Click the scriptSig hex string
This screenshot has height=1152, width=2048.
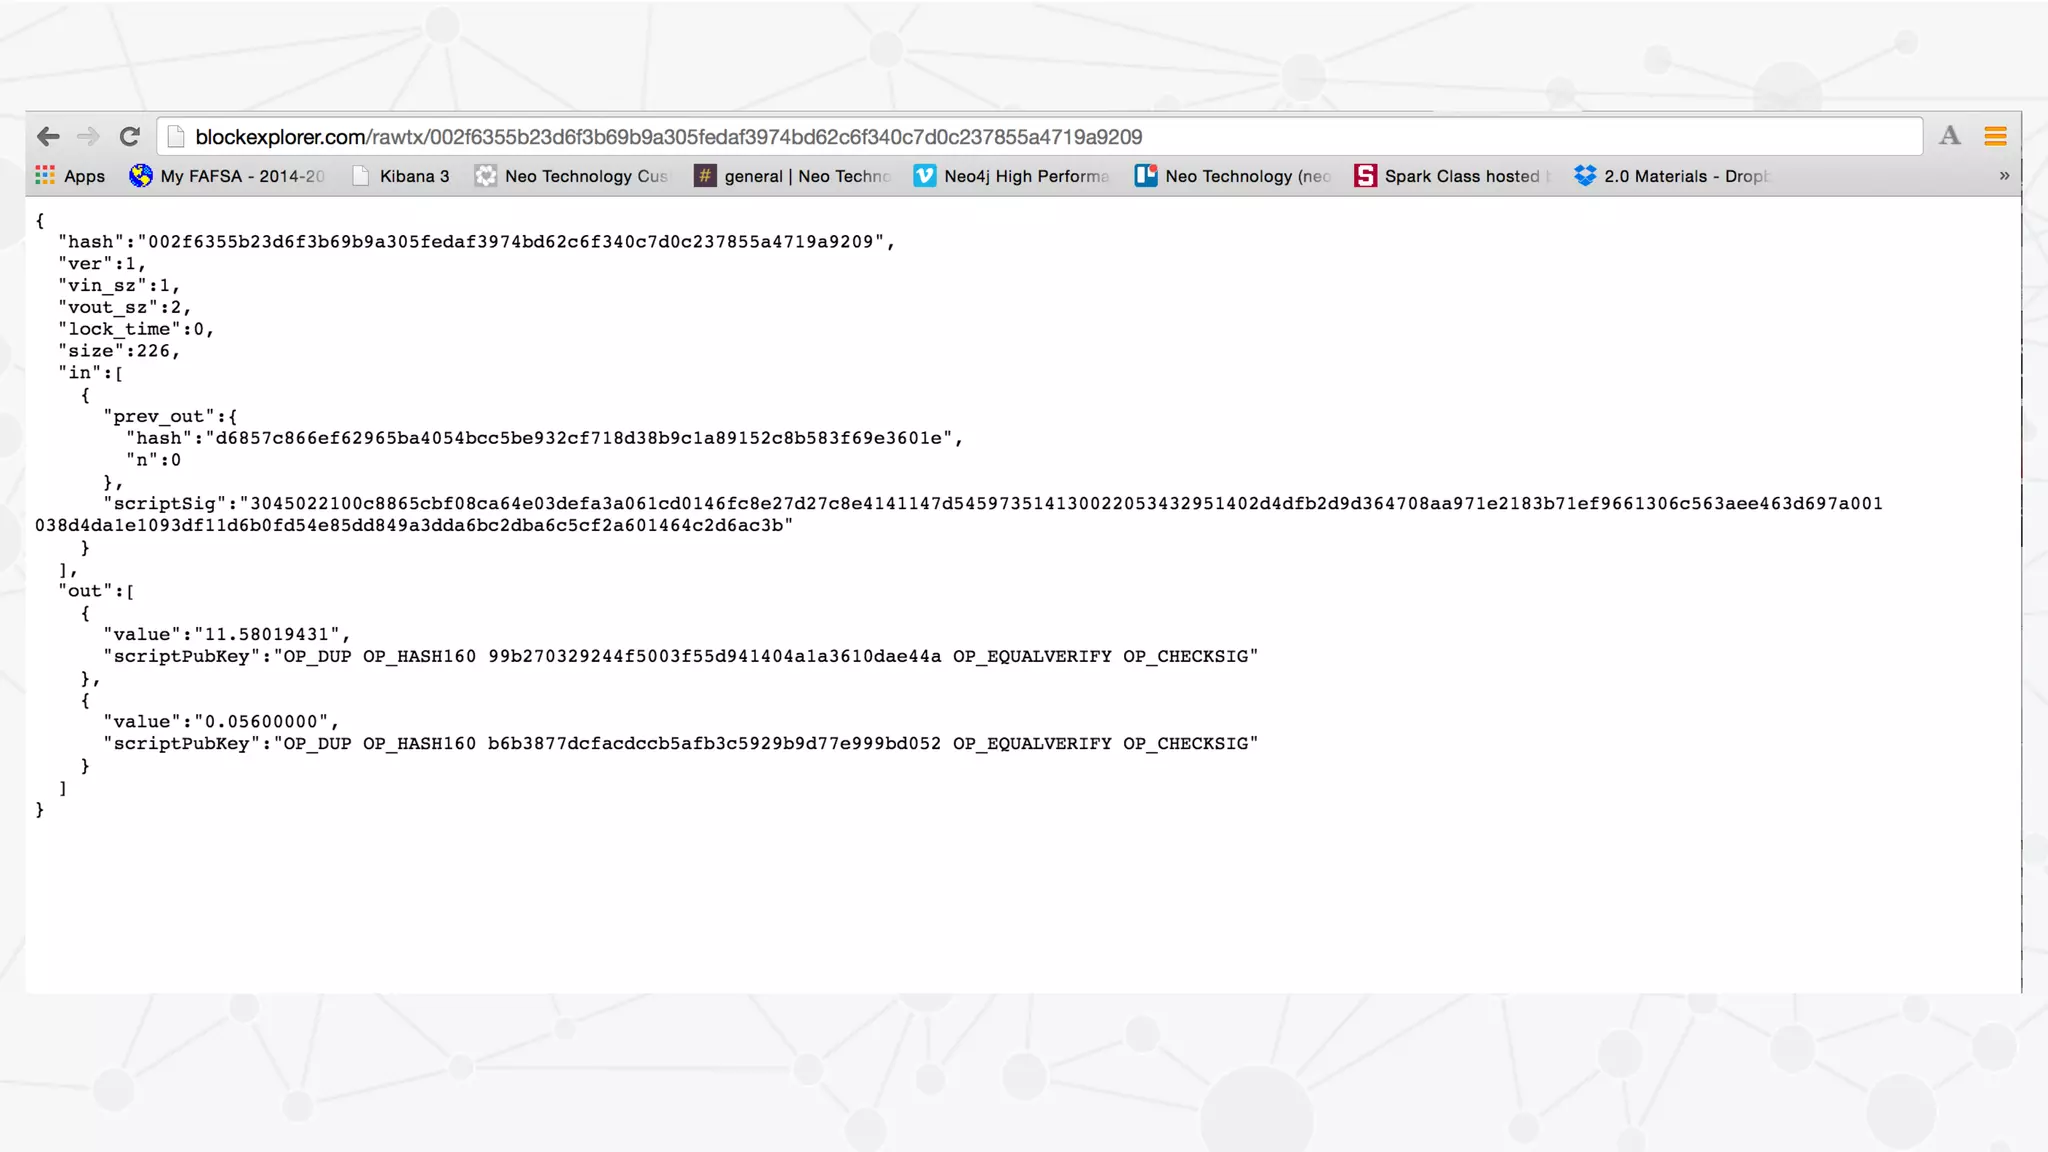(1060, 504)
